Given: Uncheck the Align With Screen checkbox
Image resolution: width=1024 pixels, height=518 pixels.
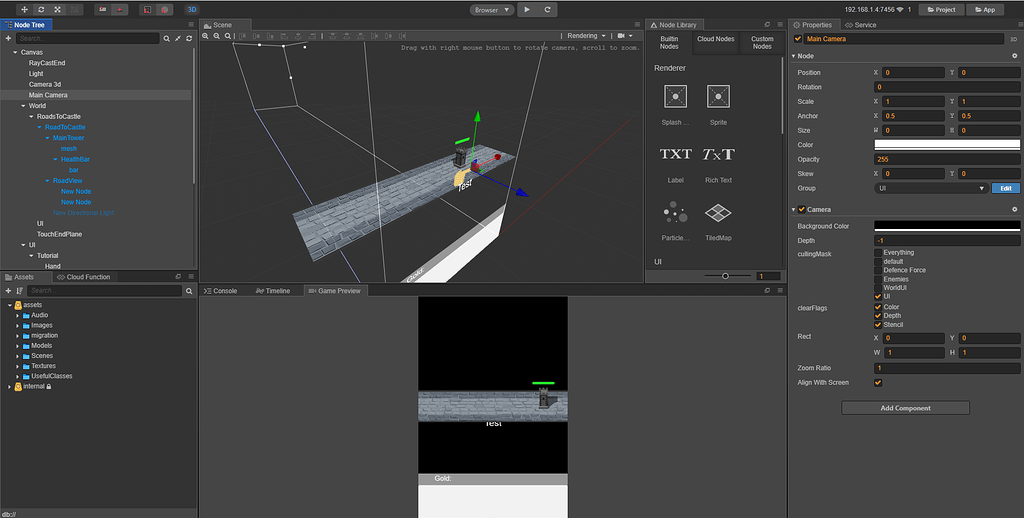Looking at the screenshot, I should (x=878, y=383).
